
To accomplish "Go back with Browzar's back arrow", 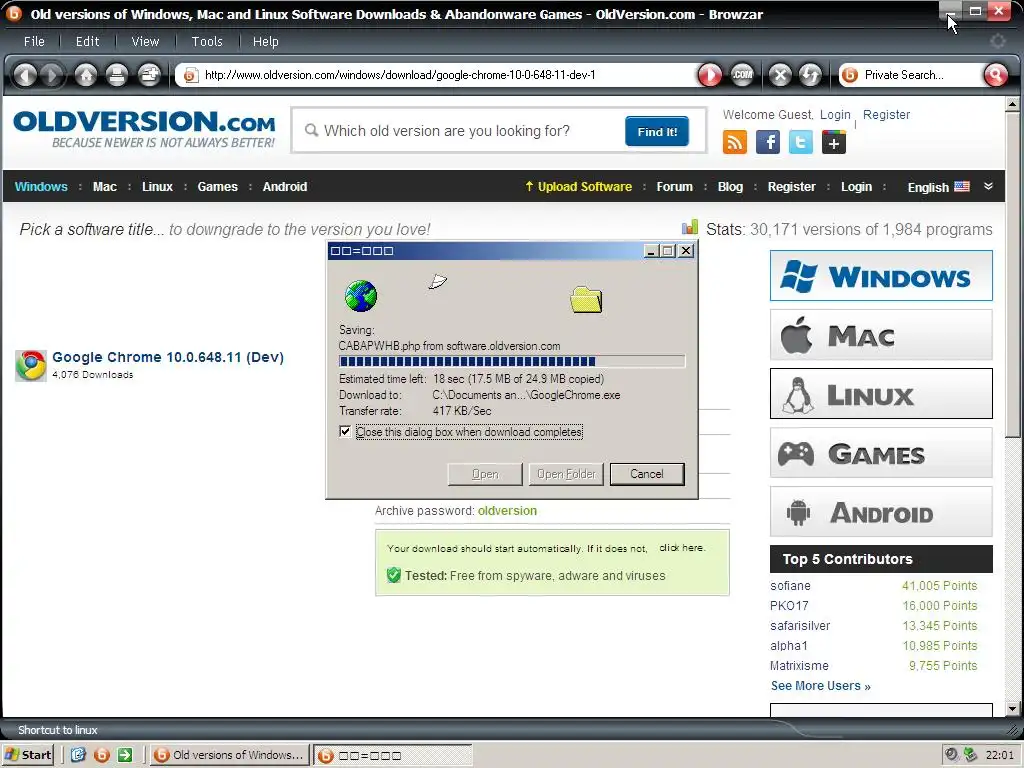I will point(25,75).
